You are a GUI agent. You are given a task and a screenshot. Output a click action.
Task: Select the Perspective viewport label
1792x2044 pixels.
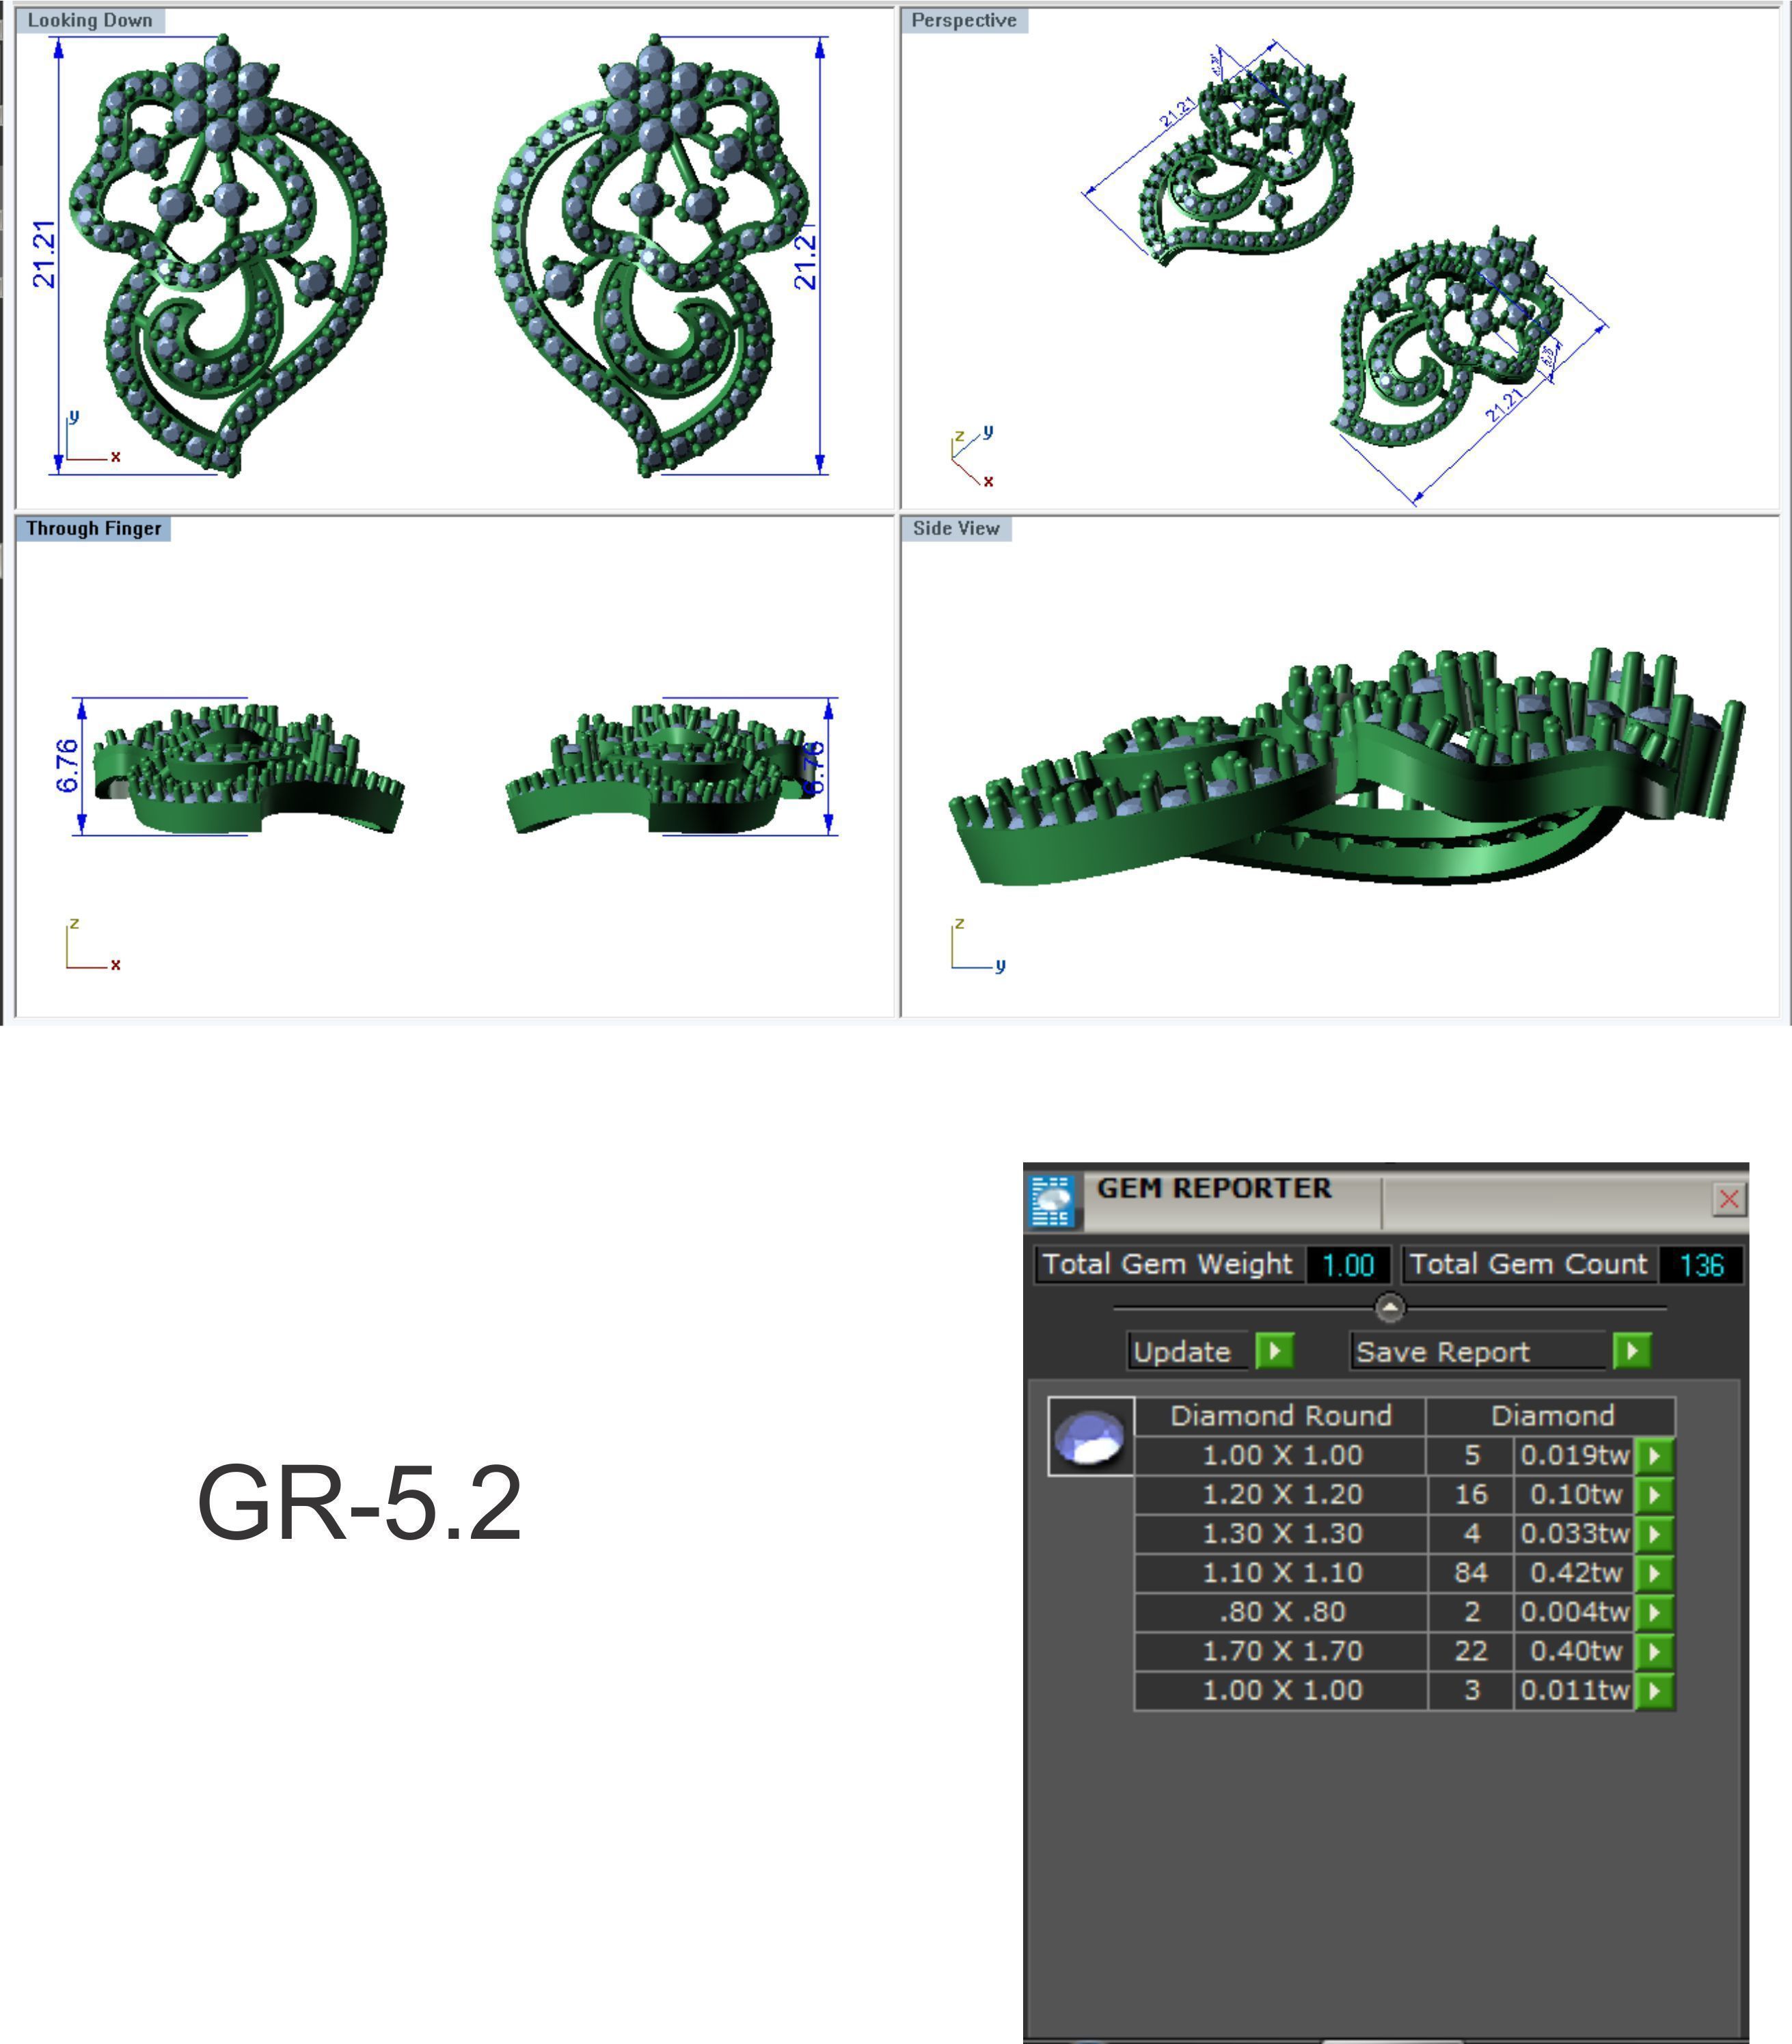point(964,20)
